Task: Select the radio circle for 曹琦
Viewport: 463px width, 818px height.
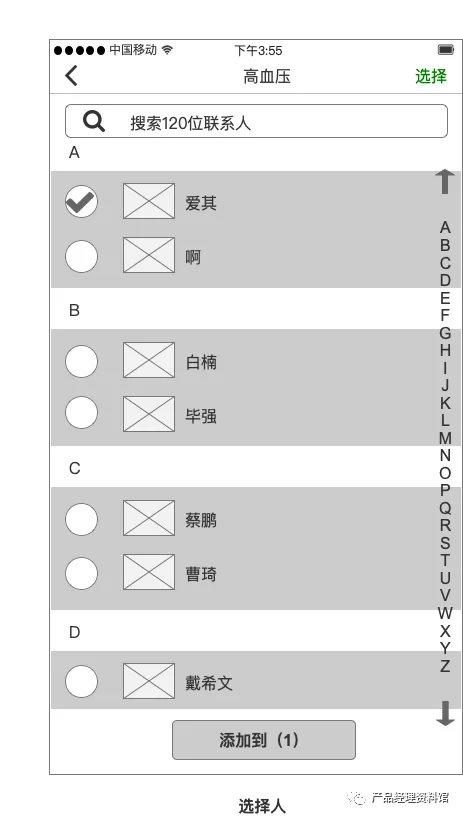Action: (81, 573)
